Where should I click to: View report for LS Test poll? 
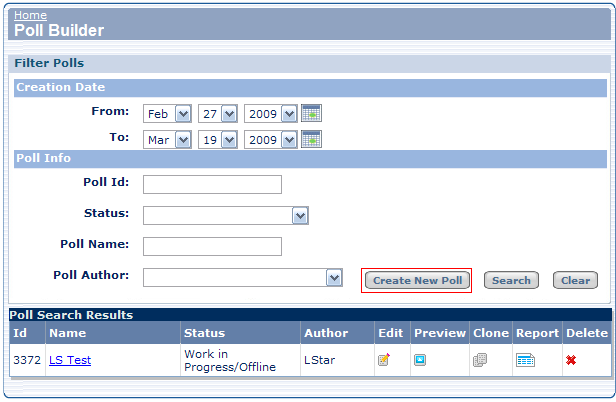coord(525,360)
